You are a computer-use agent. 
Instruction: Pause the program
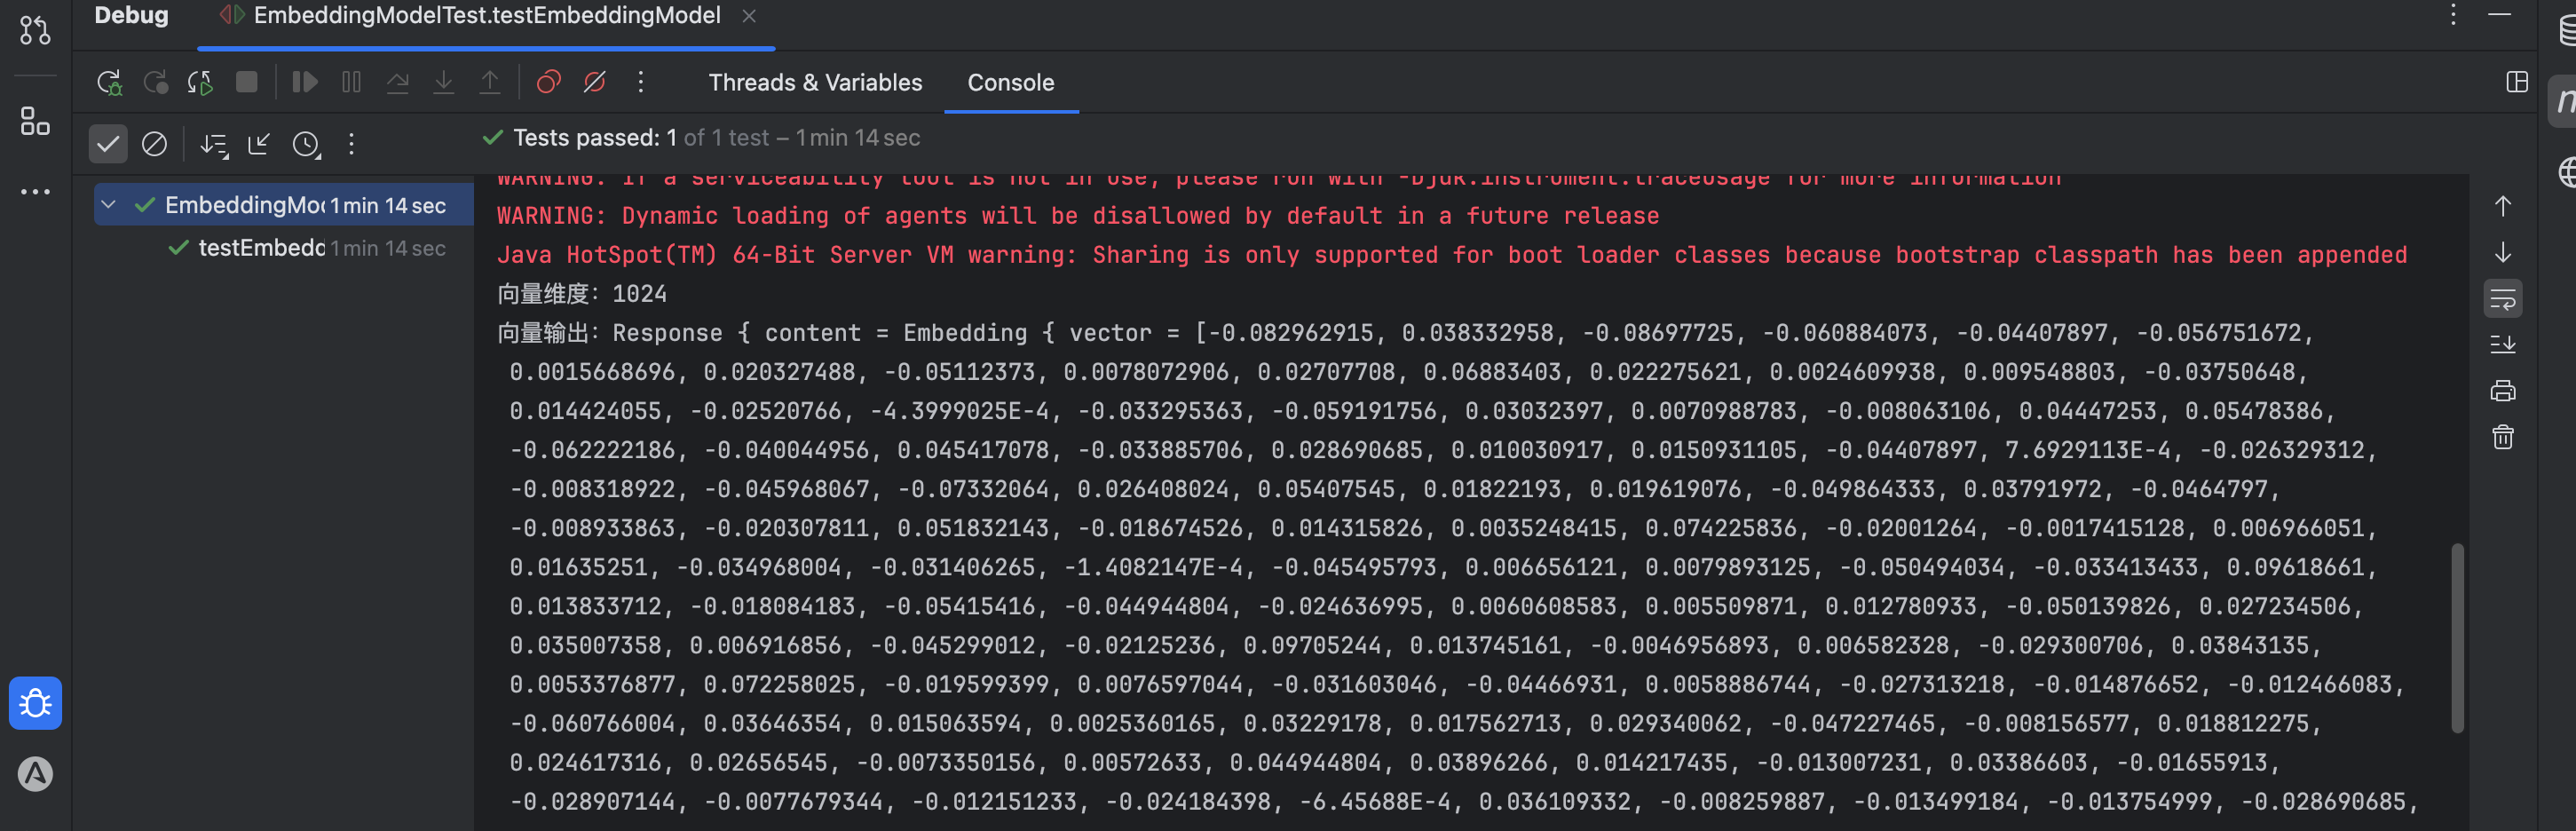(351, 82)
